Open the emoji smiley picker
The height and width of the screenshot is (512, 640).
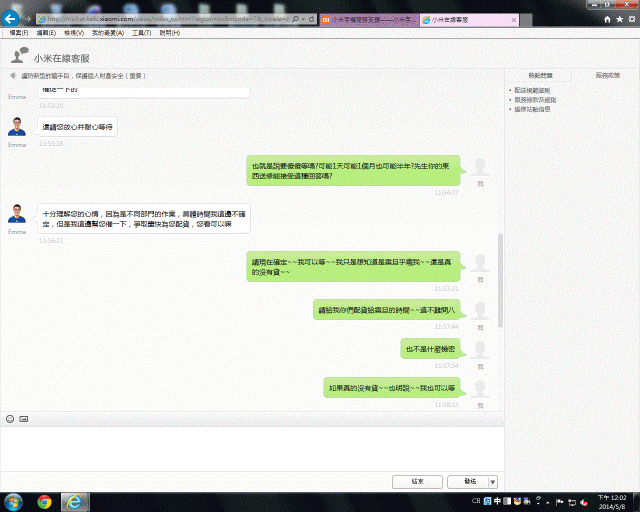click(10, 419)
